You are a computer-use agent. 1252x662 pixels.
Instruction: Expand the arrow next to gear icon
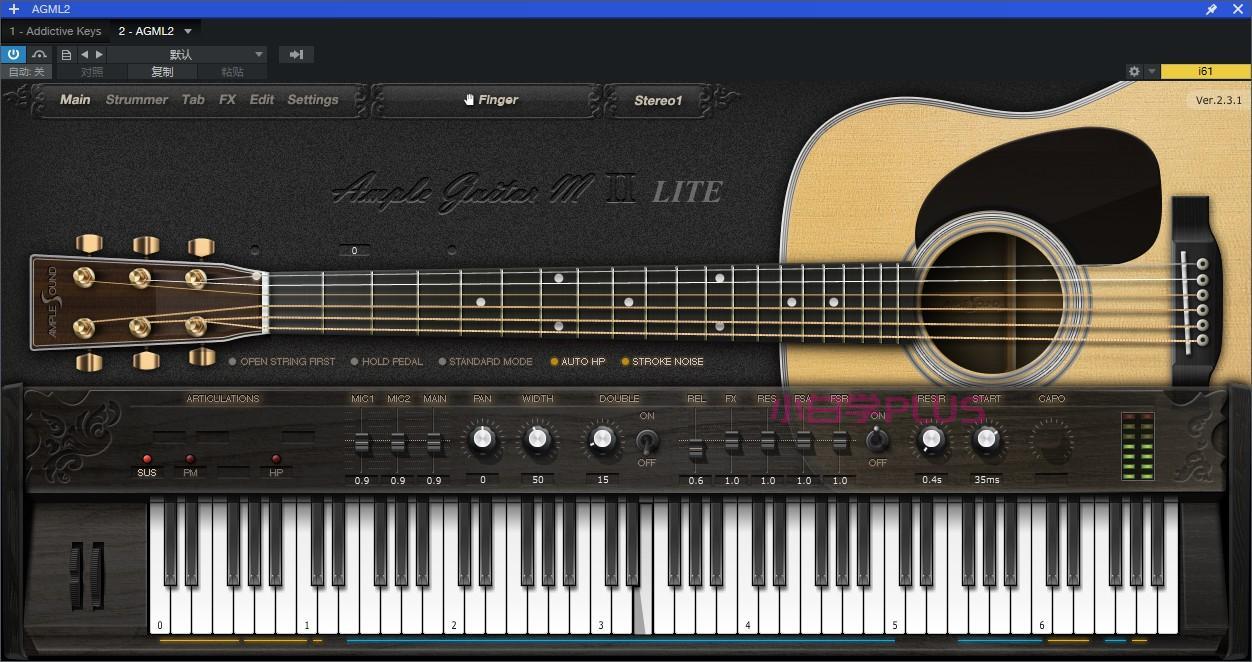pyautogui.click(x=1152, y=72)
